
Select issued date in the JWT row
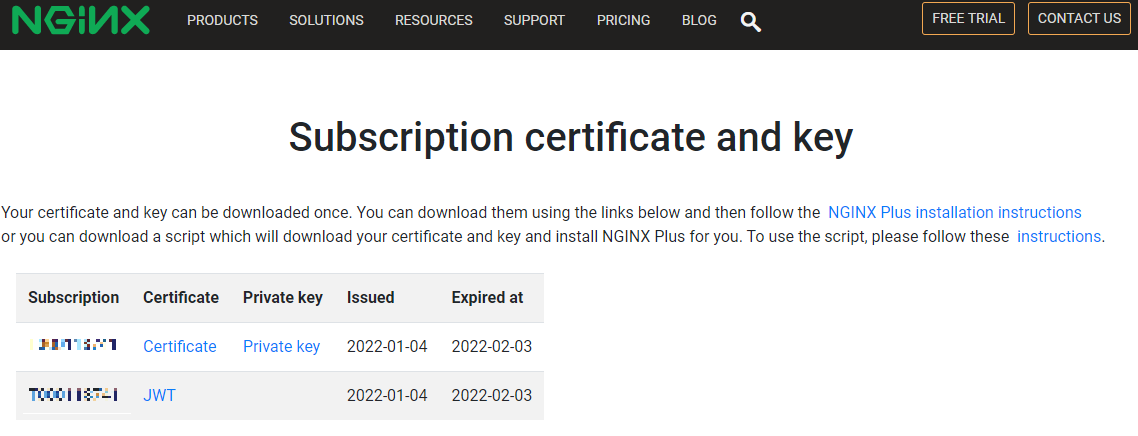pos(387,395)
